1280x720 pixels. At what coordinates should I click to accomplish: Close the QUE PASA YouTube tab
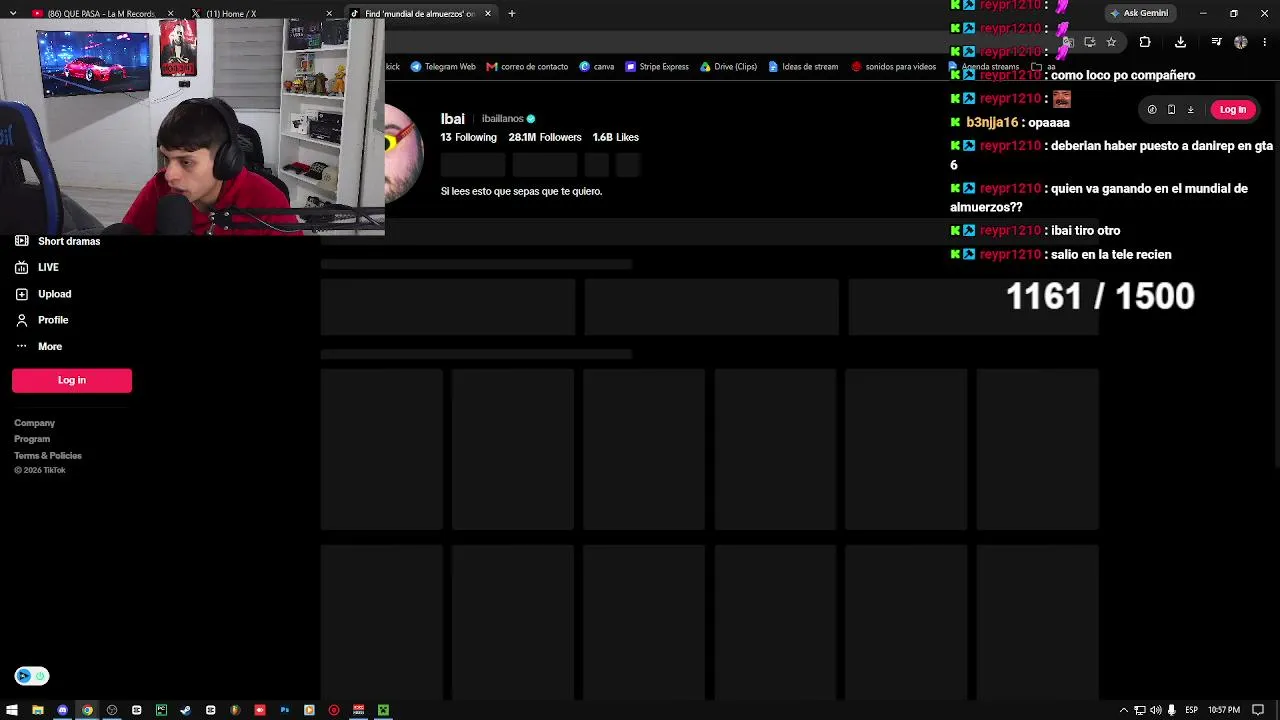coord(170,14)
